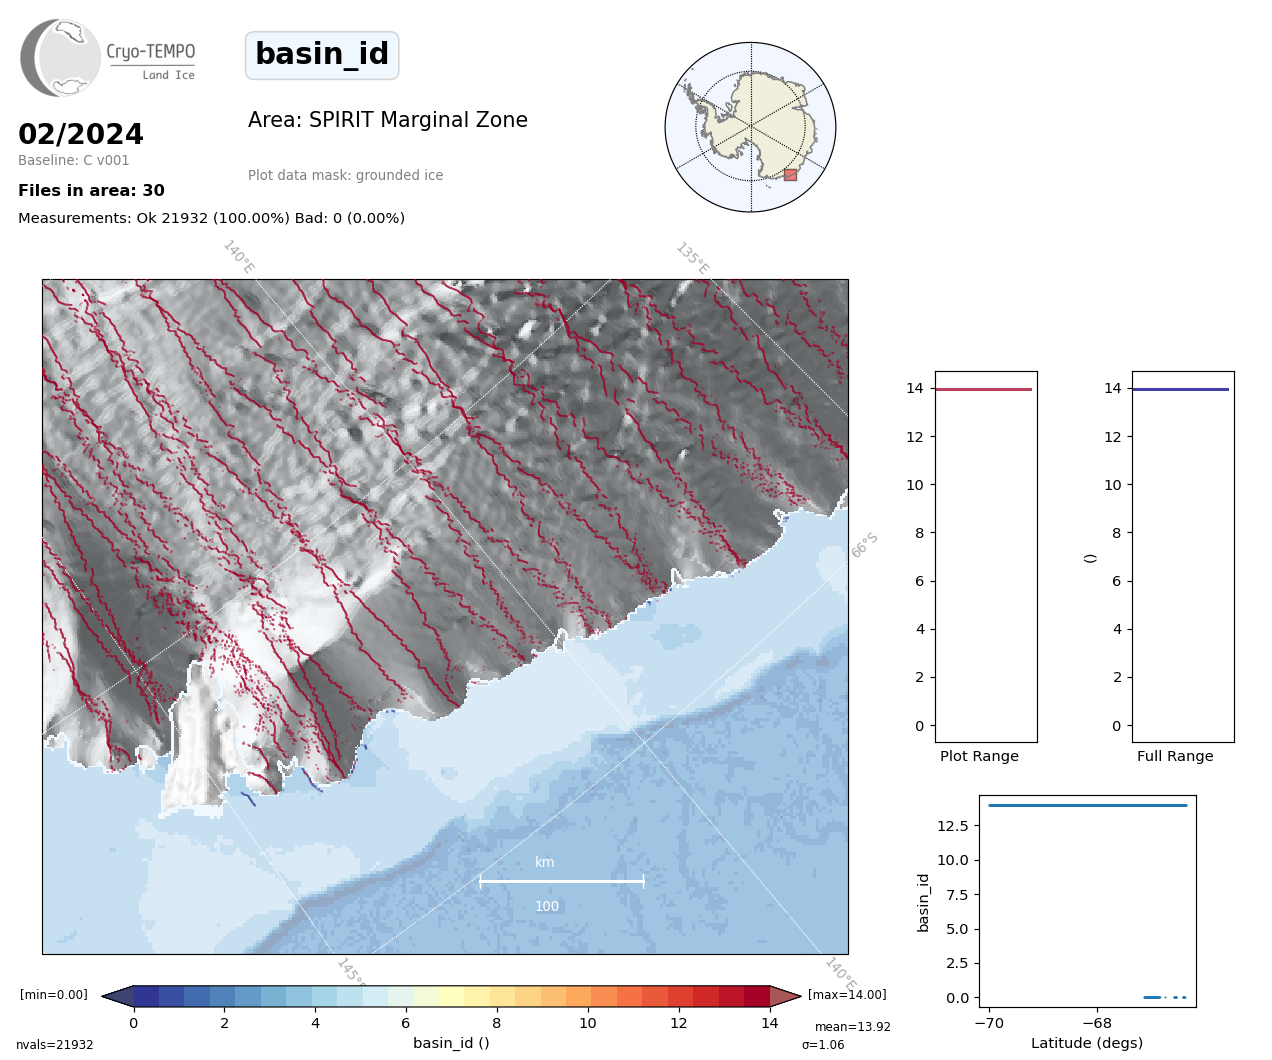Click the 'Baseline: C v001' text
The height and width of the screenshot is (1060, 1272).
click(74, 160)
